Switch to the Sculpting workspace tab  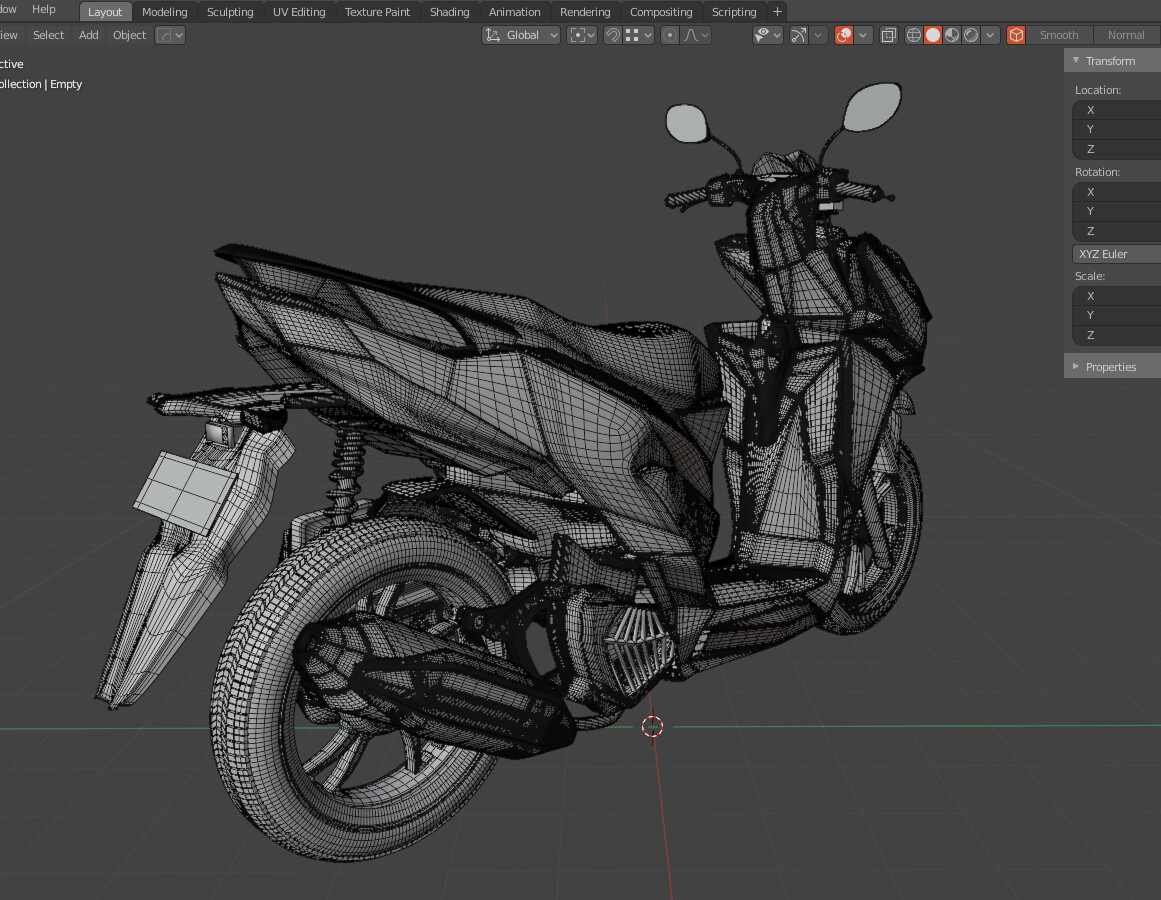point(230,12)
